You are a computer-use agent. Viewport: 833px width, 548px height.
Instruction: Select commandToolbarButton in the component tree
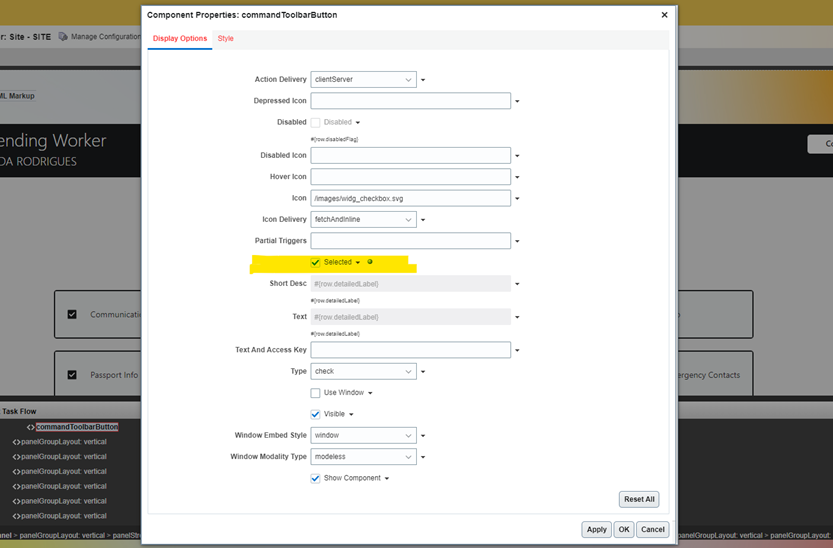click(77, 427)
